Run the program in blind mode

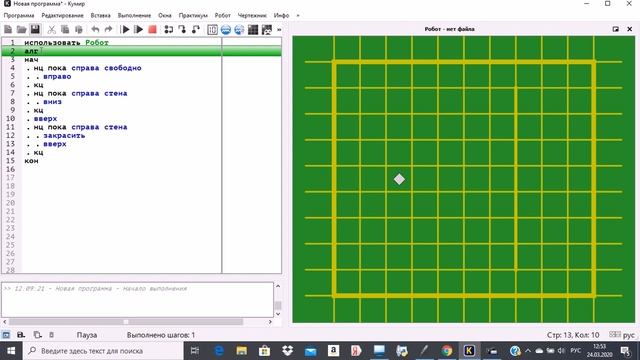(x=139, y=29)
